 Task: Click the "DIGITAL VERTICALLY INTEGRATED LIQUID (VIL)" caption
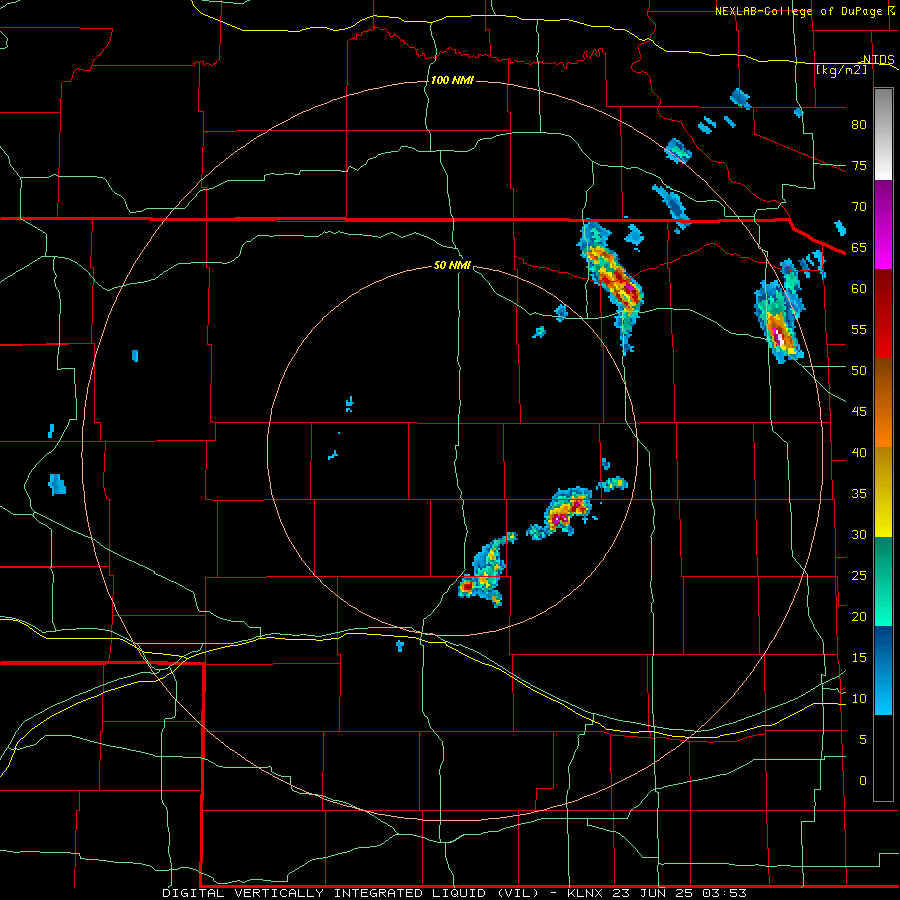coord(352,893)
